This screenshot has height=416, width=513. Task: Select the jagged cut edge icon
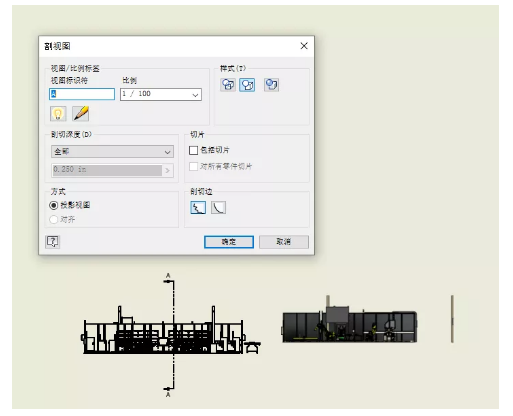pos(198,208)
